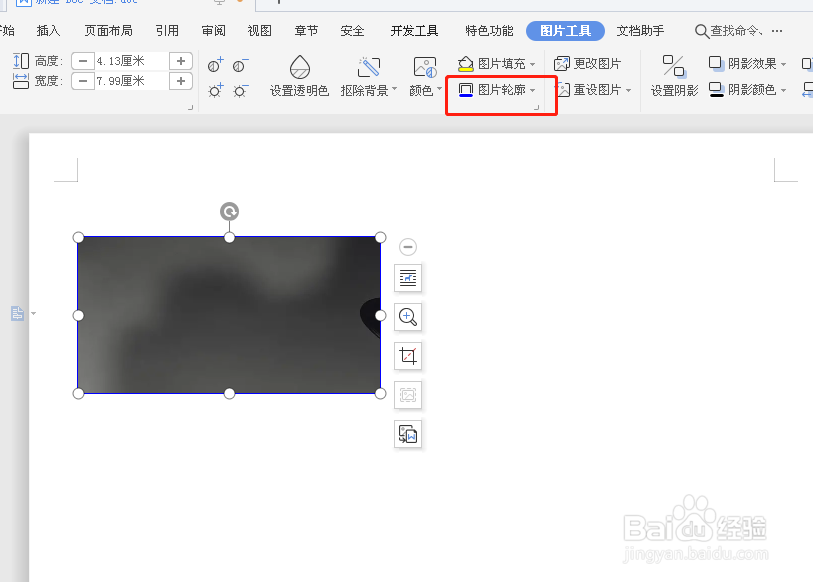Decrease brightness icon

click(x=241, y=91)
